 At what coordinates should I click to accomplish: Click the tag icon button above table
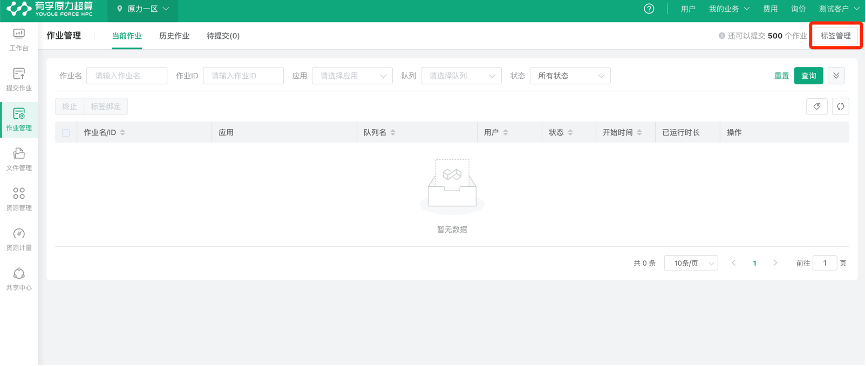pyautogui.click(x=817, y=107)
